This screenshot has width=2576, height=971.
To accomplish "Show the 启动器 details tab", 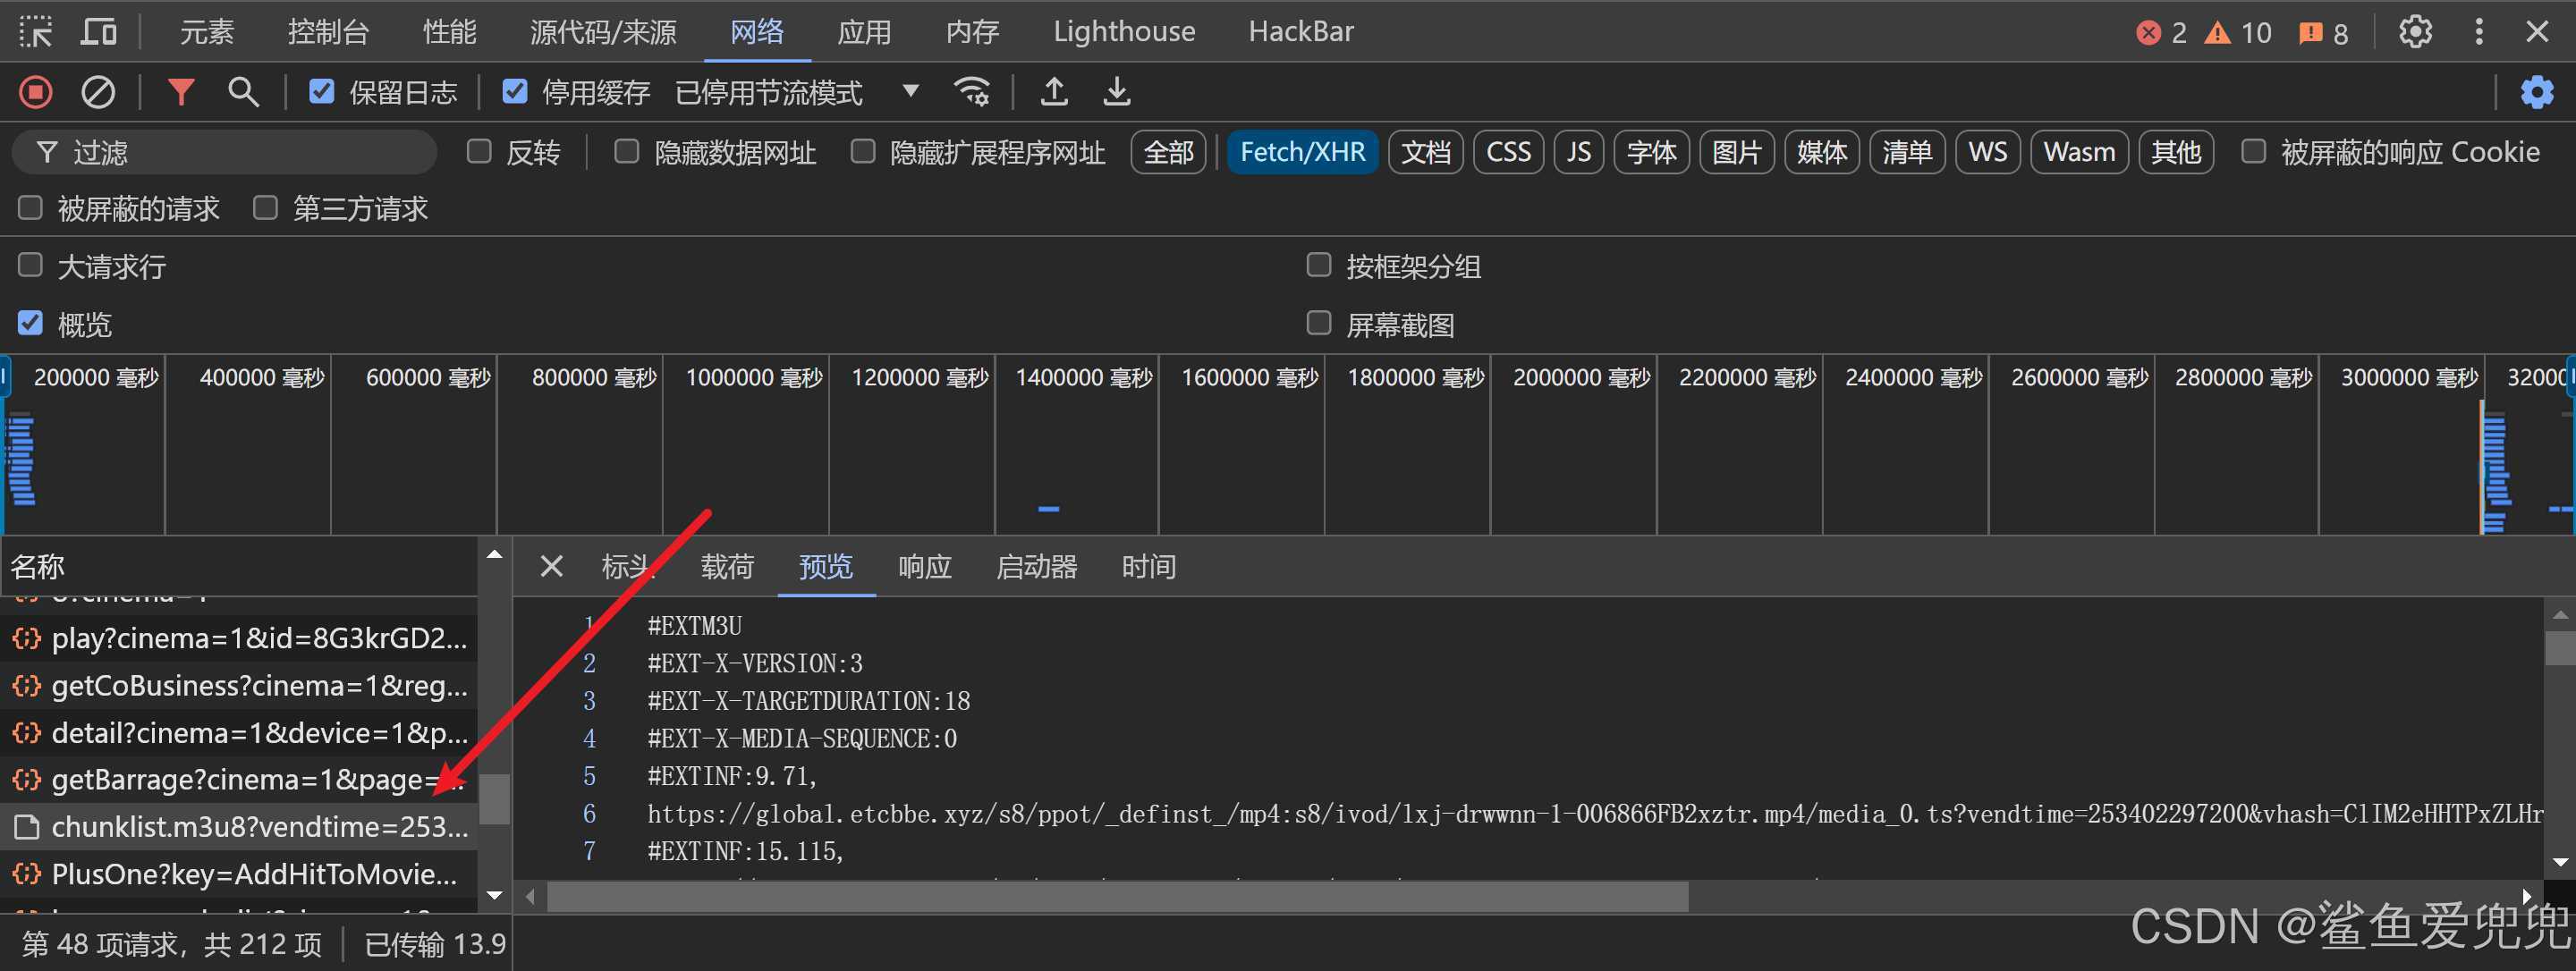I will click(1037, 567).
